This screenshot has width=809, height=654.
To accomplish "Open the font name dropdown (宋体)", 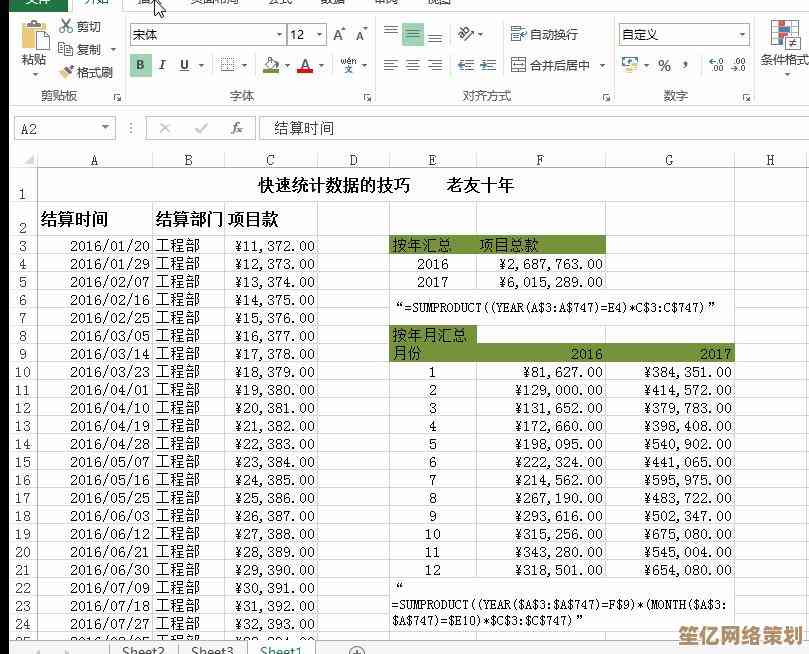I will point(279,35).
